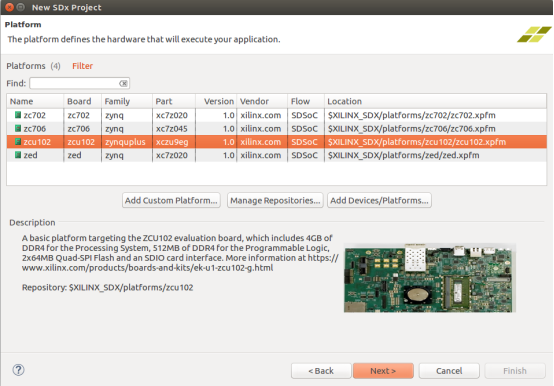Open Manage Repositories
The image size is (554, 386).
[275, 200]
